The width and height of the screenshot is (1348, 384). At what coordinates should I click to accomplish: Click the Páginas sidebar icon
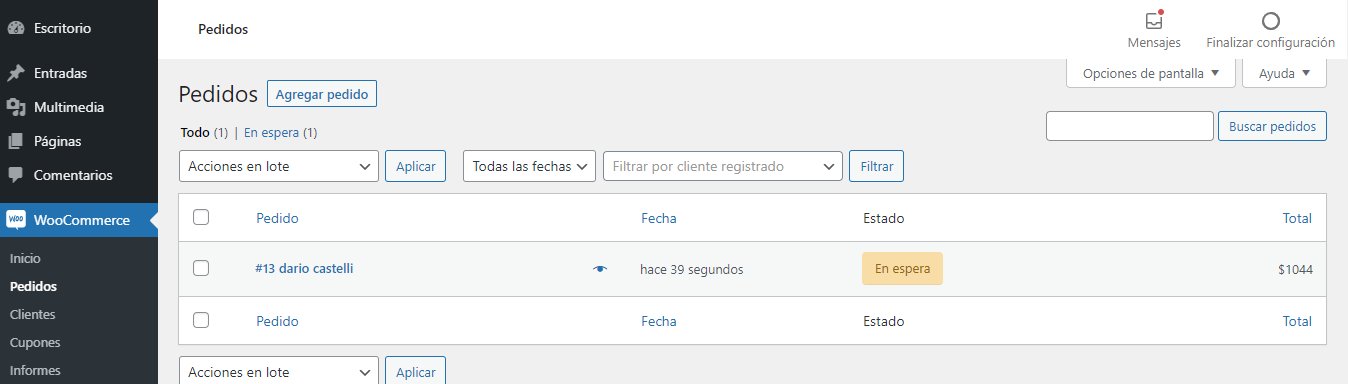(x=15, y=141)
